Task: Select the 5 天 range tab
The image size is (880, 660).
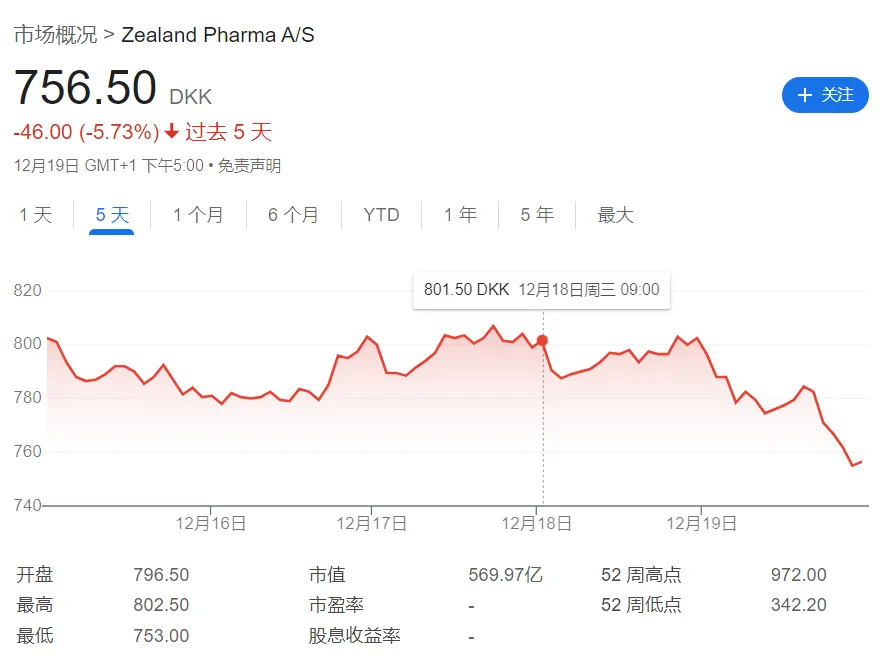Action: (x=112, y=215)
